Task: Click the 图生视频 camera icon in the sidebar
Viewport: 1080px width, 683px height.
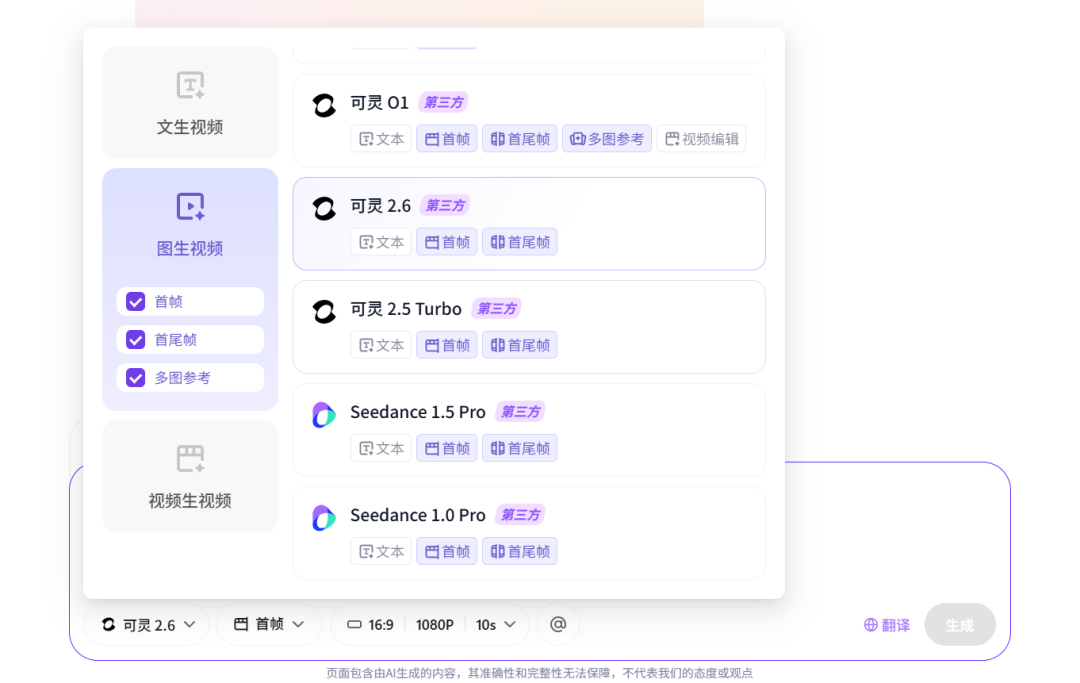Action: point(189,208)
